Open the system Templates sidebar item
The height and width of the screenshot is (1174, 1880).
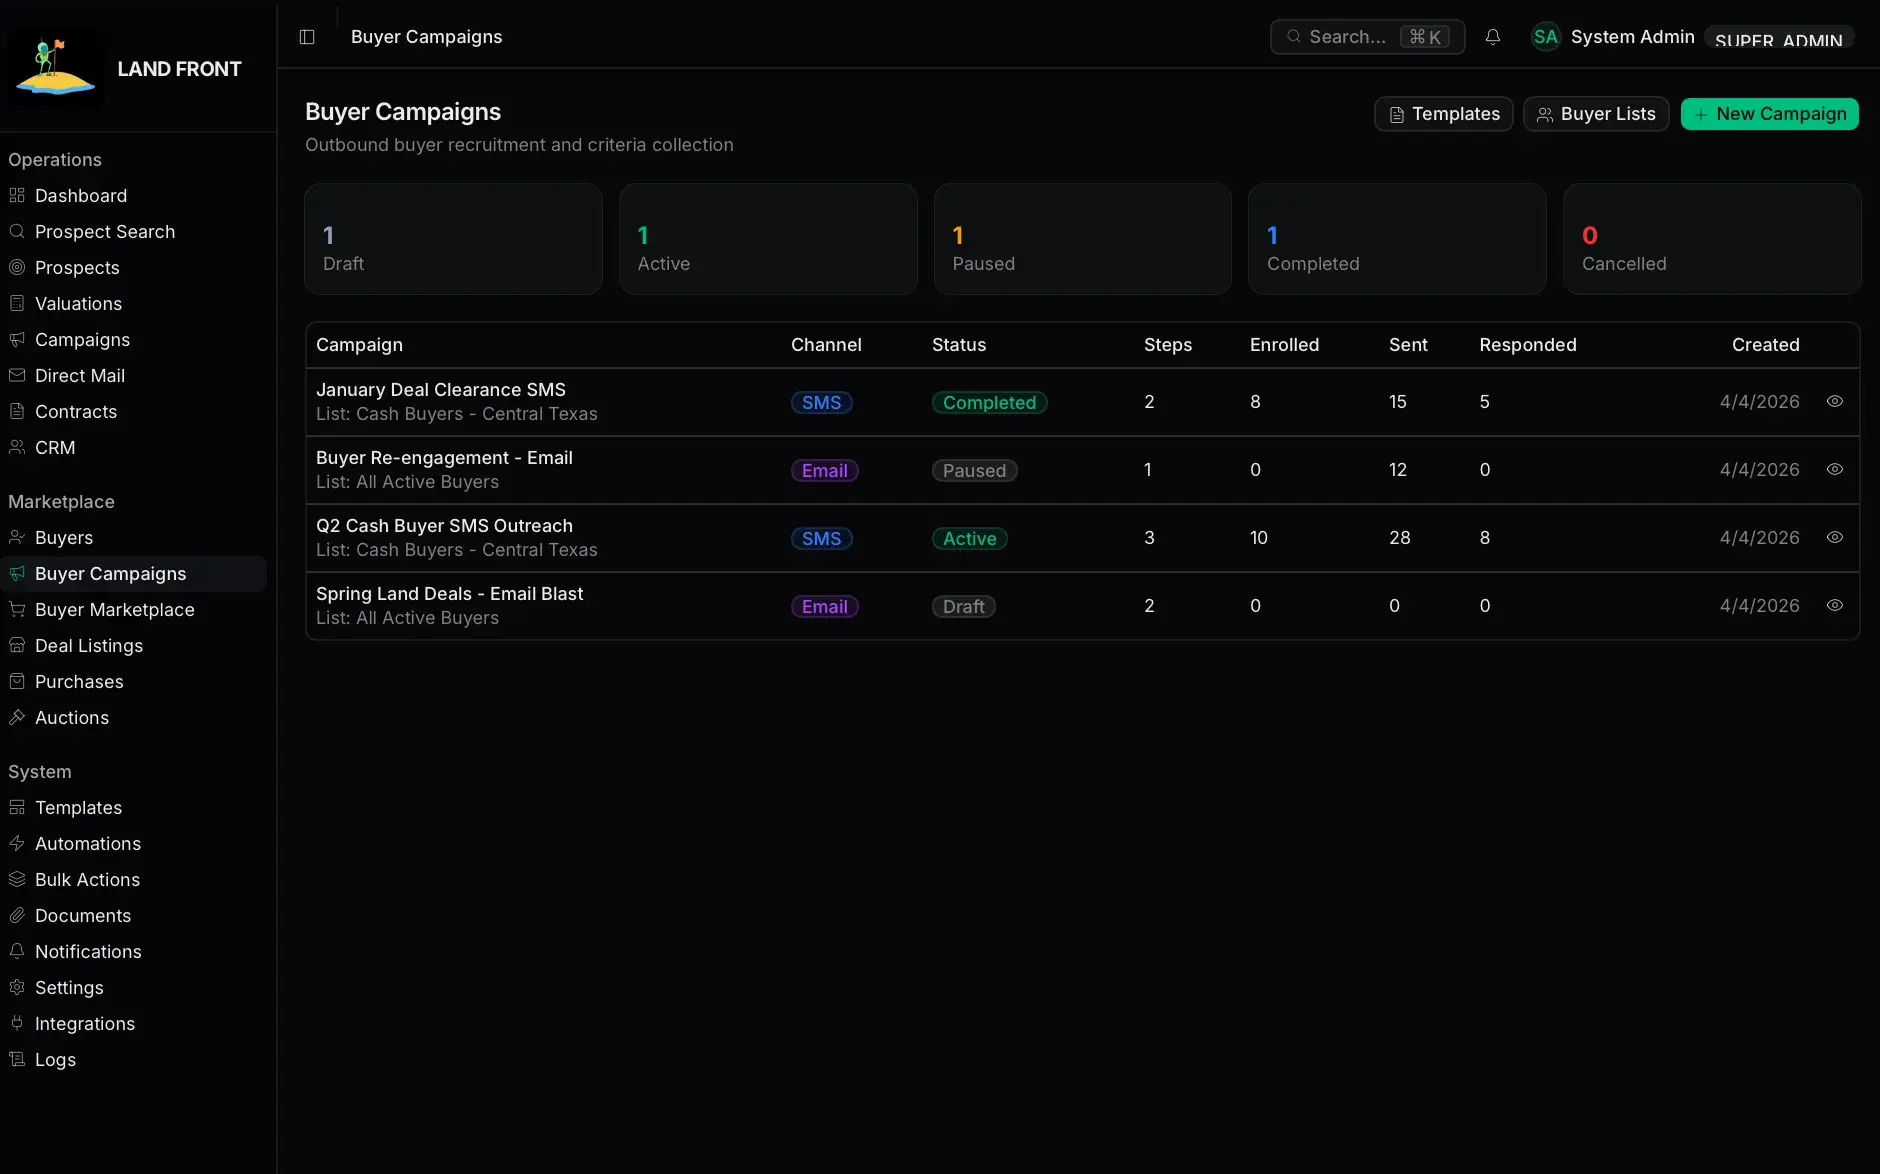pos(133,808)
